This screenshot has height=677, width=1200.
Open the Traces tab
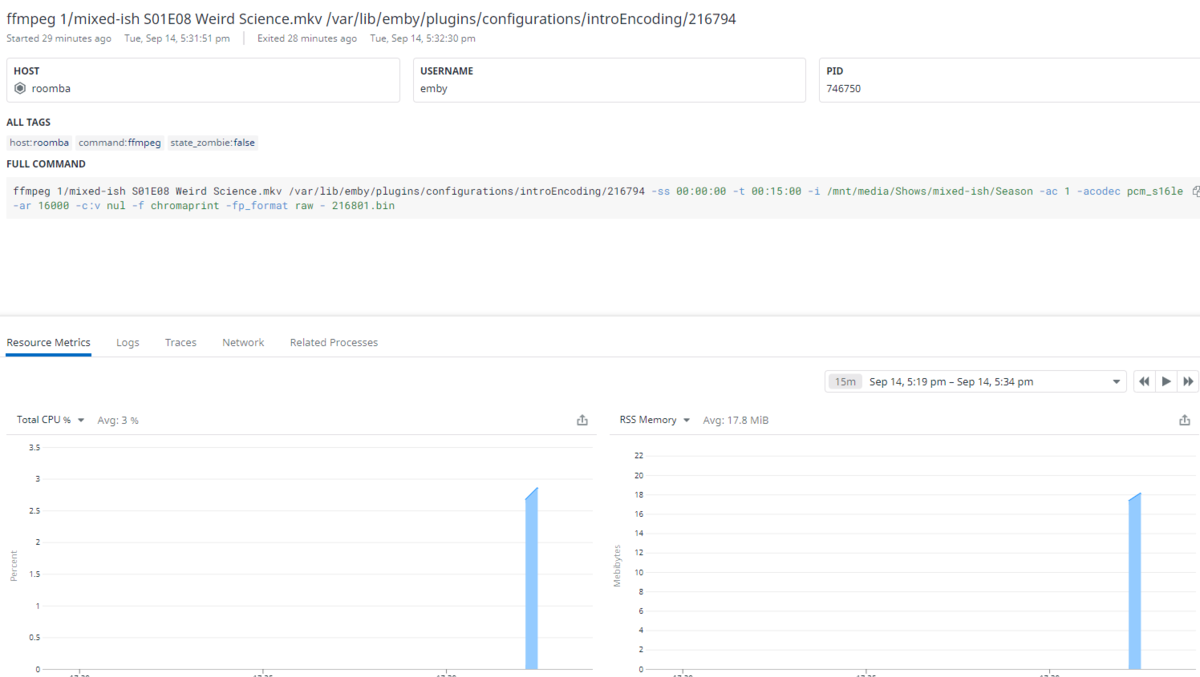point(181,342)
